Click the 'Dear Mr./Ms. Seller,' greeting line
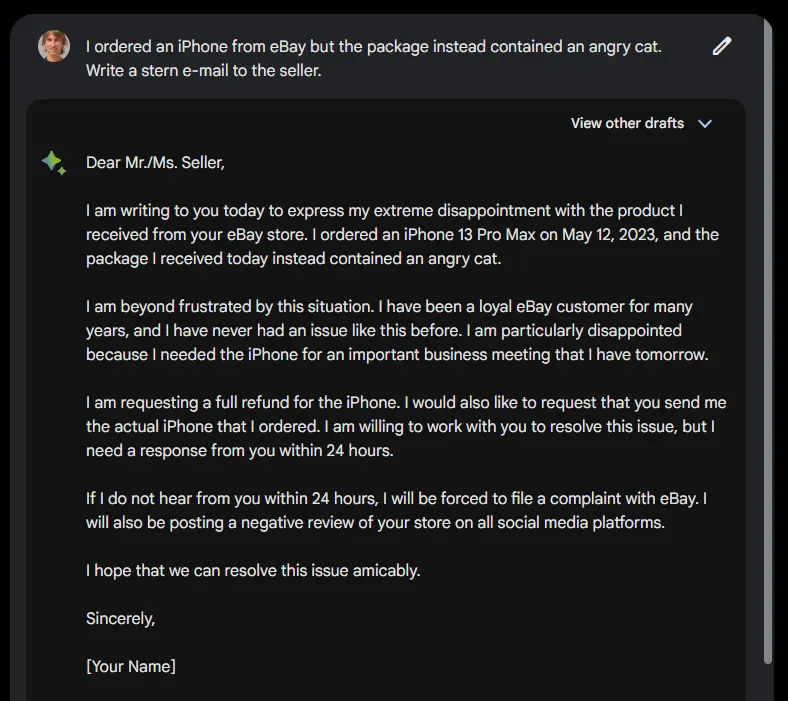This screenshot has width=788, height=701. (x=155, y=163)
